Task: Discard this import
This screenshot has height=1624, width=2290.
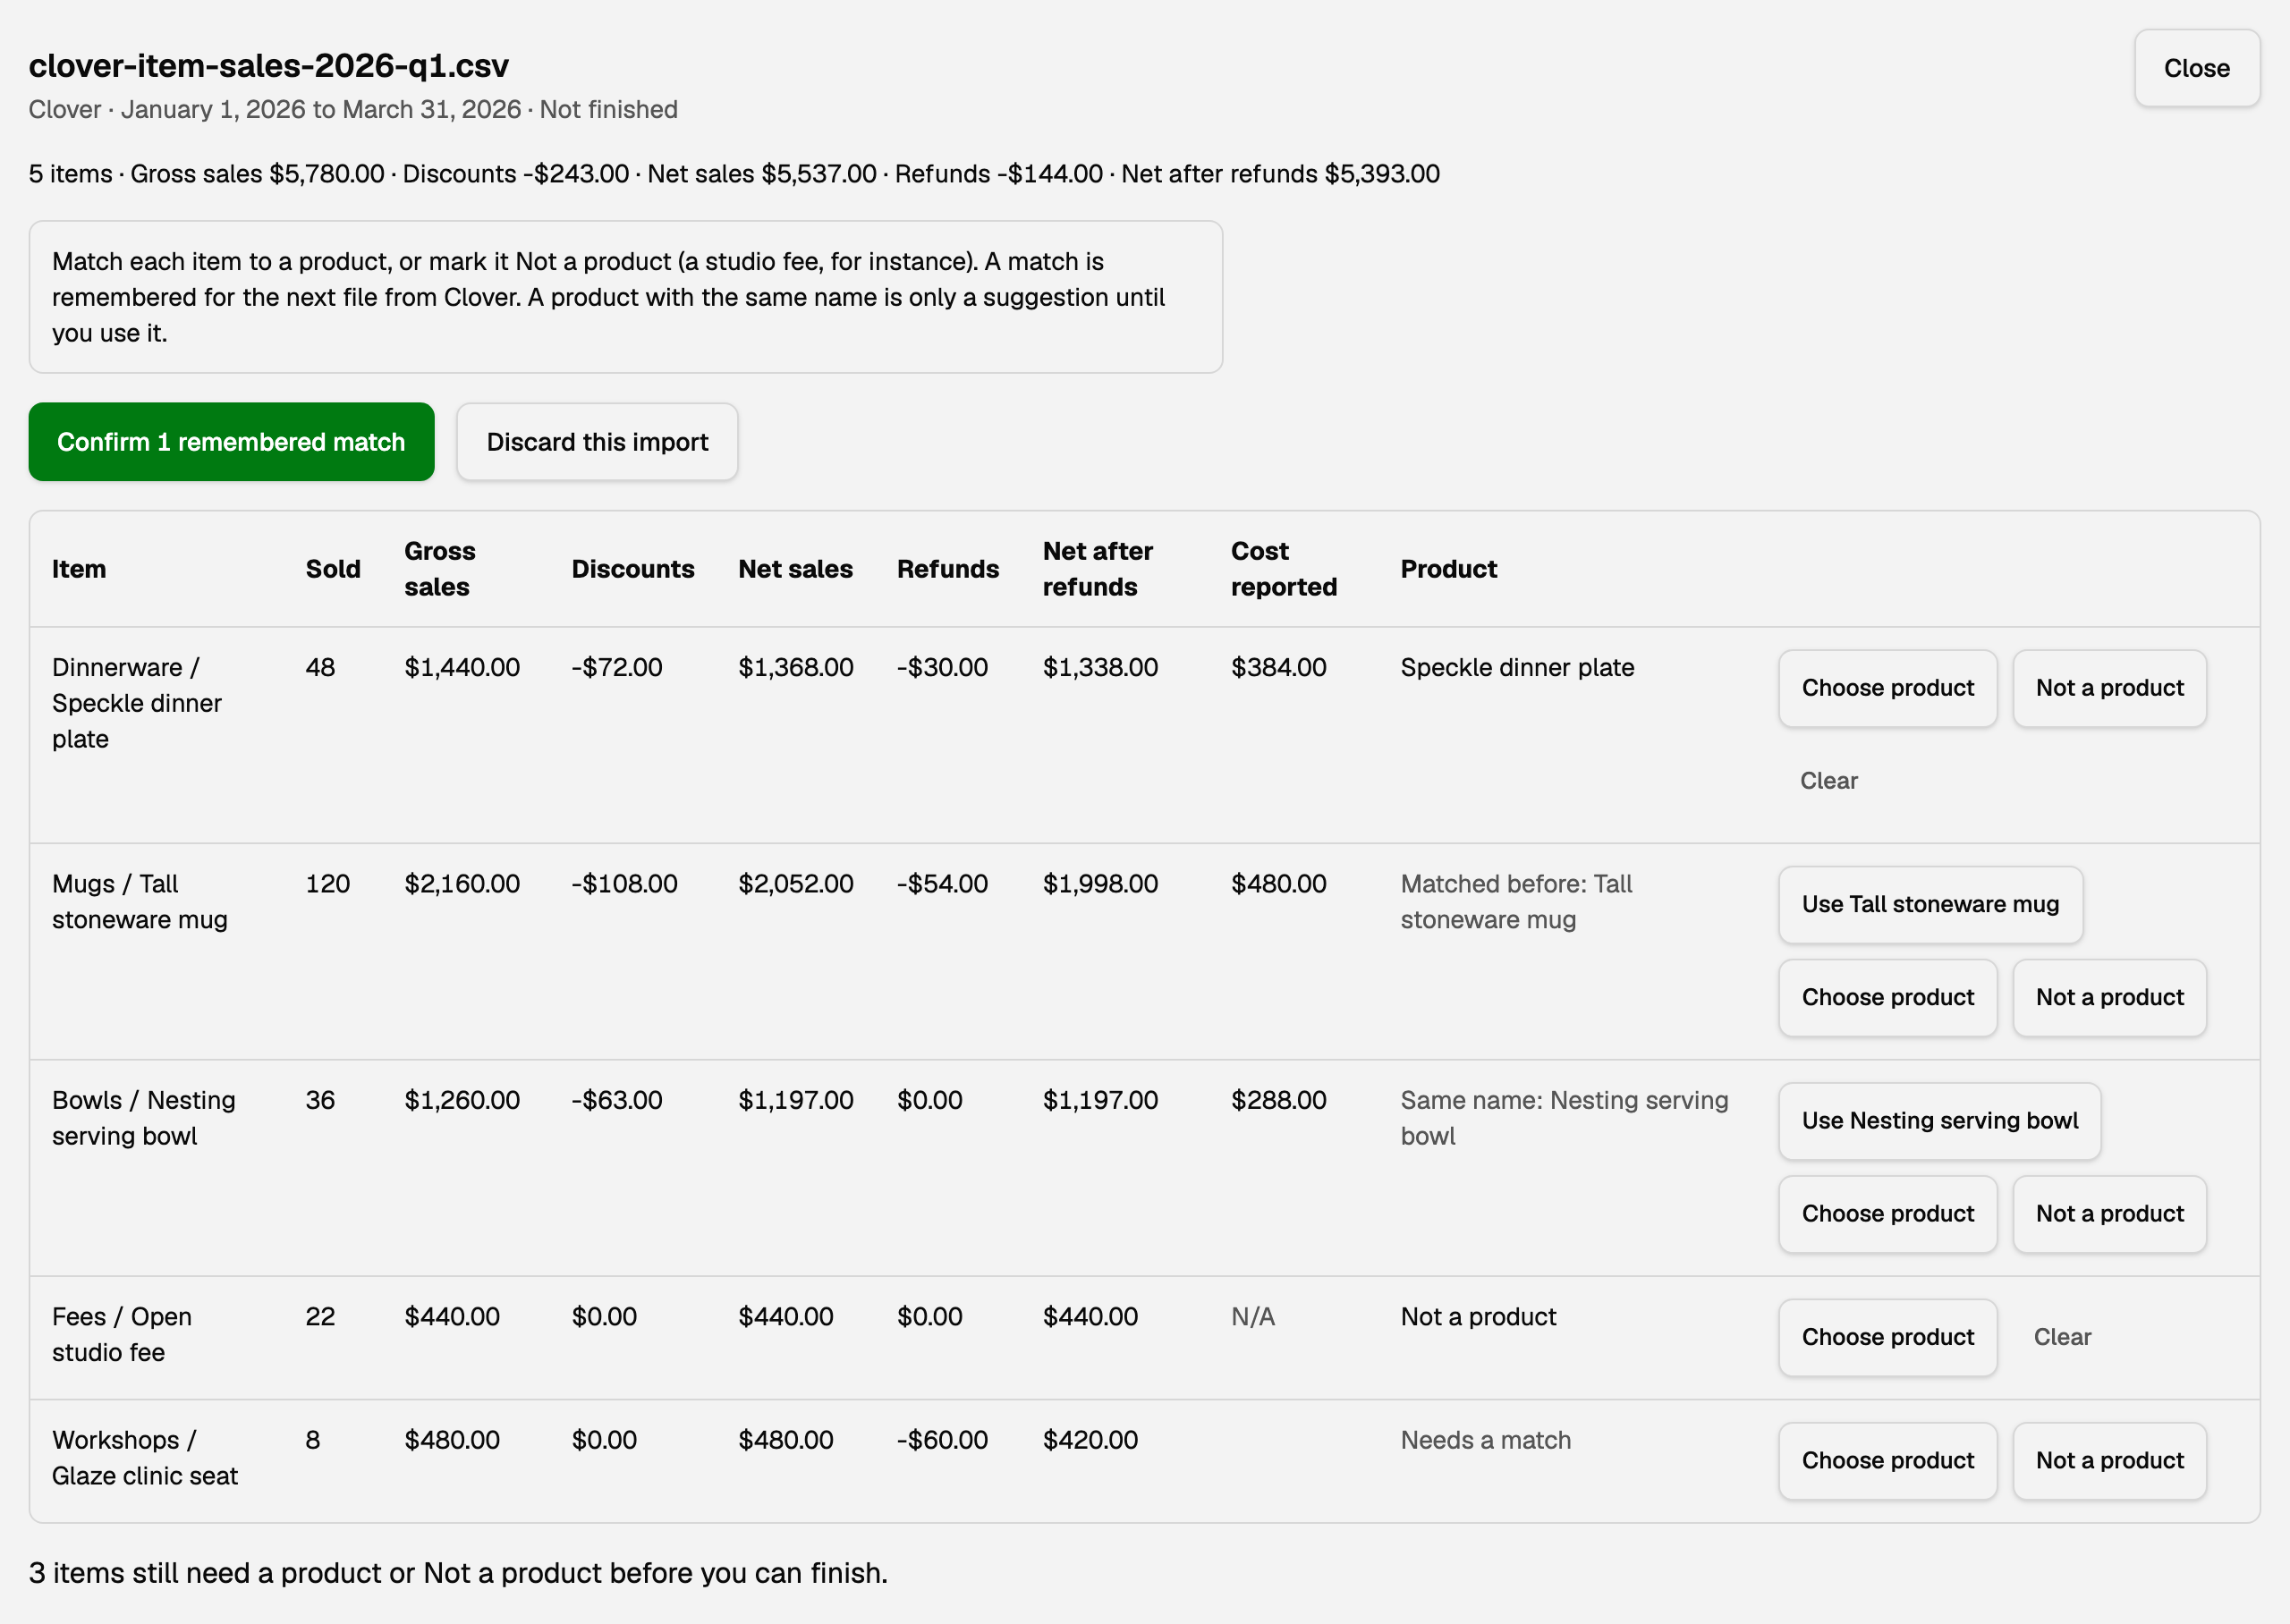Action: 597,442
